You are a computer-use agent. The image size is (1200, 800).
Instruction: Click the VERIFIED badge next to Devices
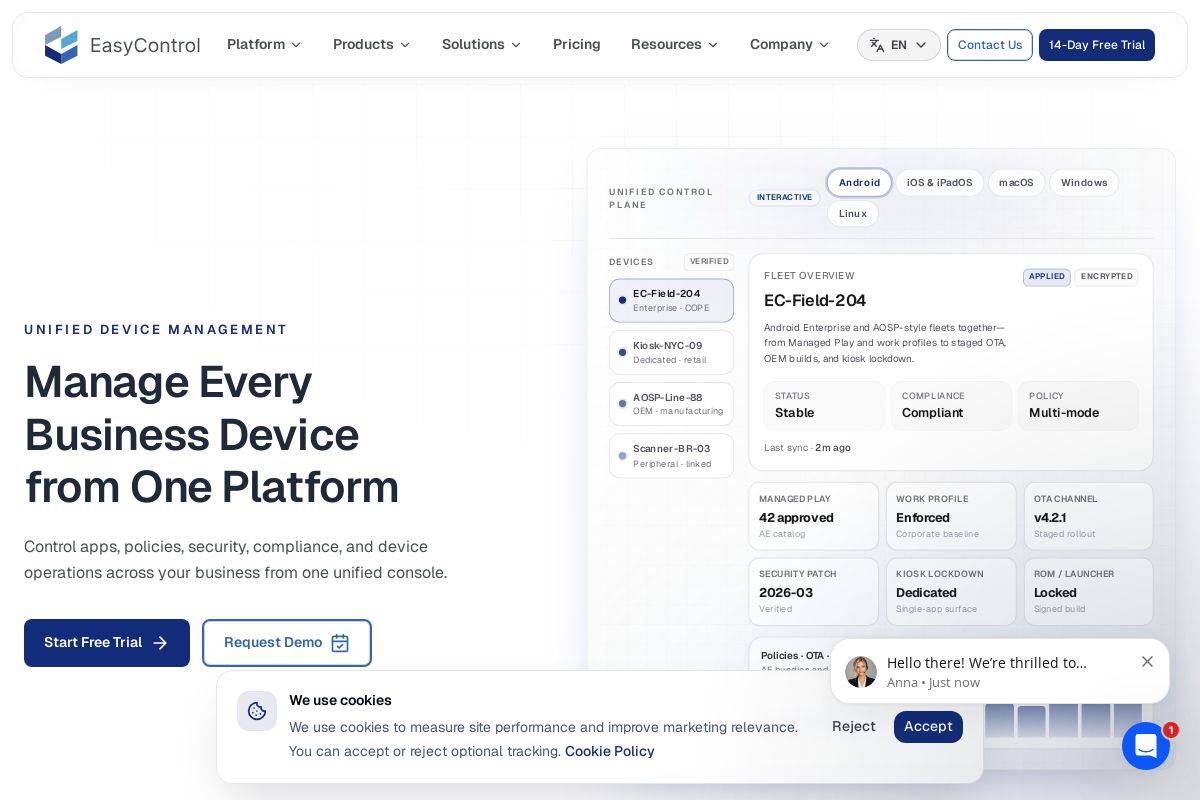(x=709, y=262)
